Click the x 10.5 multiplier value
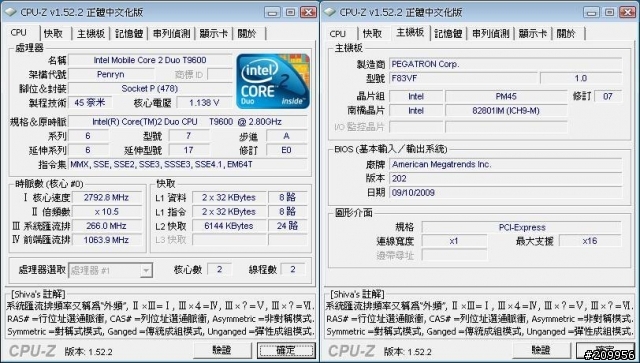640x363 pixels. click(107, 212)
